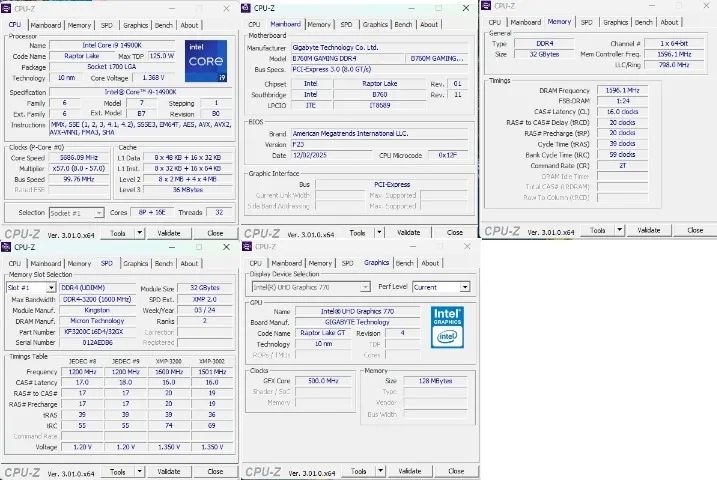The height and width of the screenshot is (480, 717).
Task: Click the Intel Core i9 logo badge
Action: pyautogui.click(x=206, y=61)
